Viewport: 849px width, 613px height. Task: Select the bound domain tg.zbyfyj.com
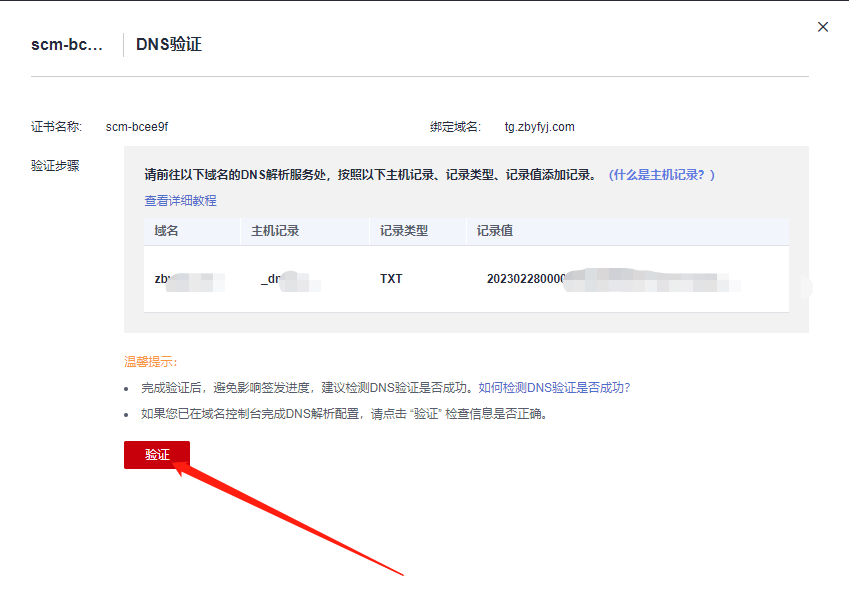(x=539, y=127)
